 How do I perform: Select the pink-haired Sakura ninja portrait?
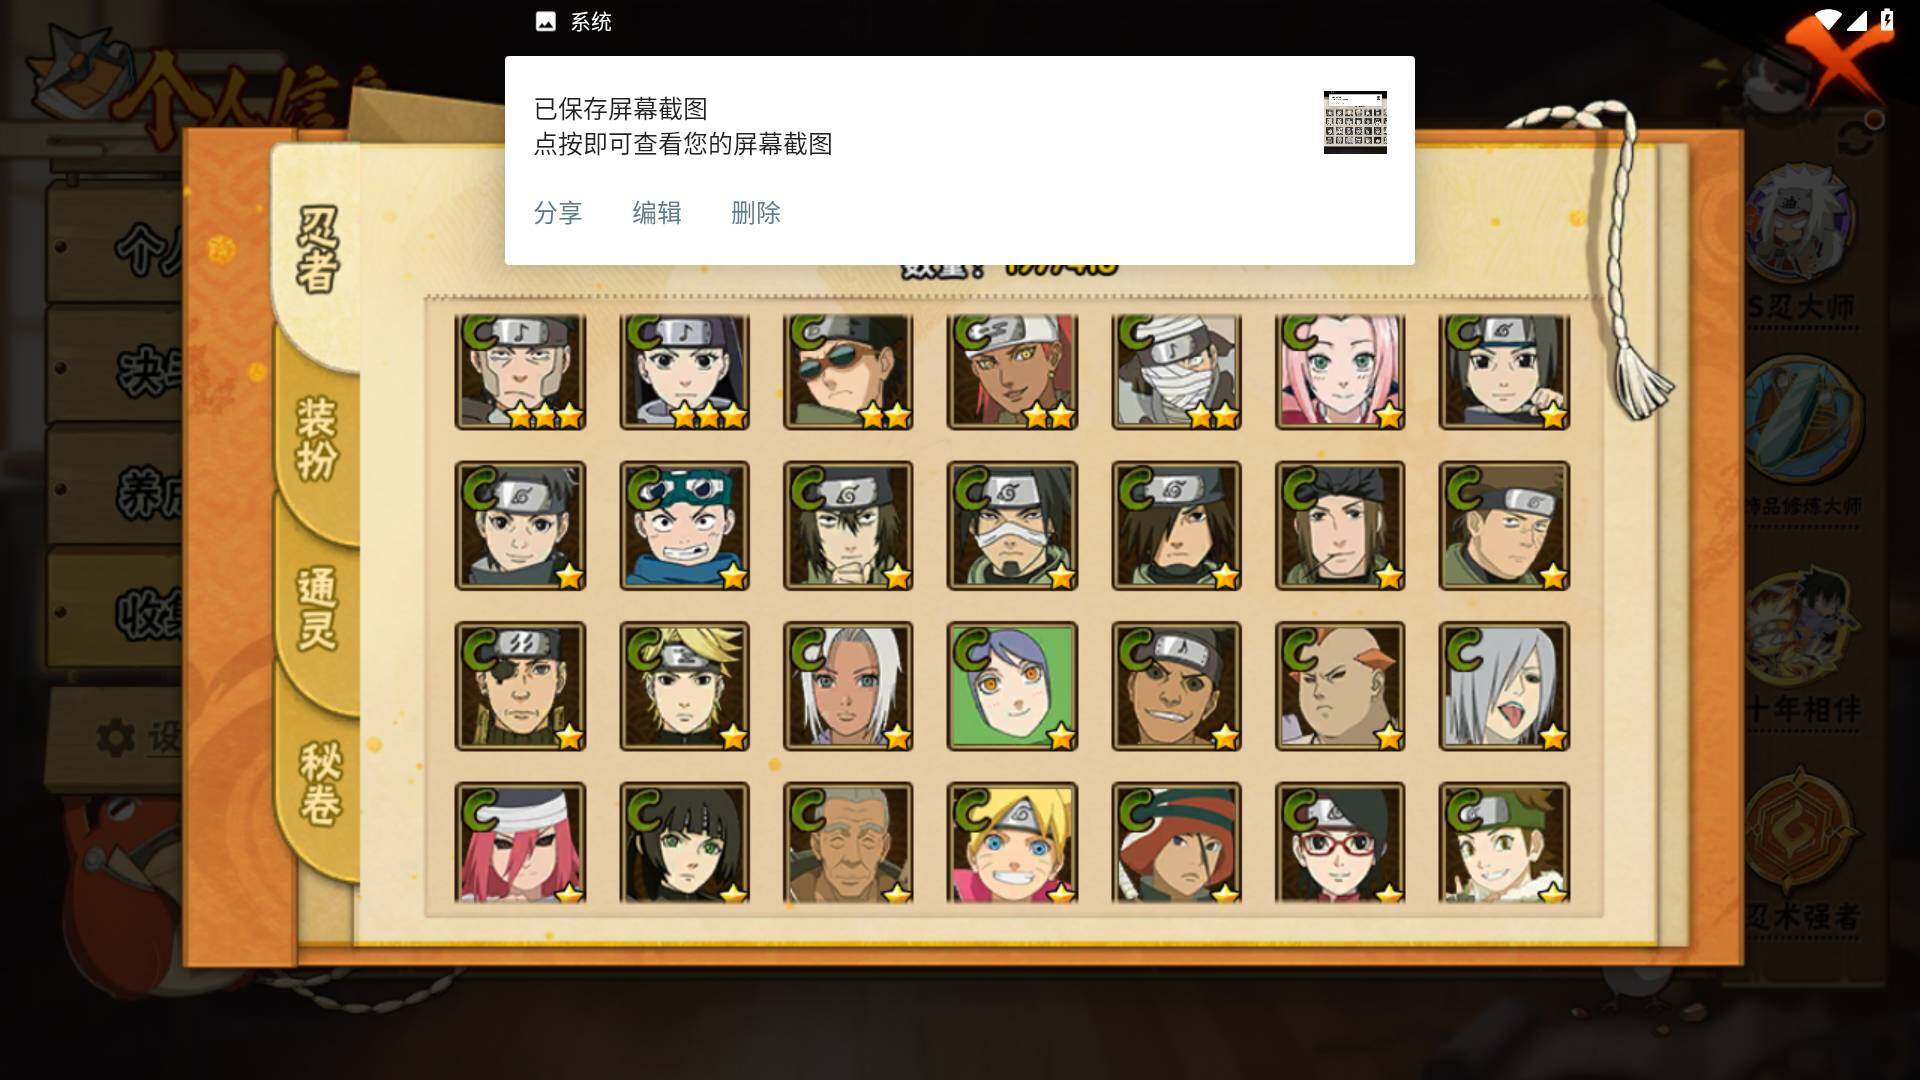pos(1340,372)
